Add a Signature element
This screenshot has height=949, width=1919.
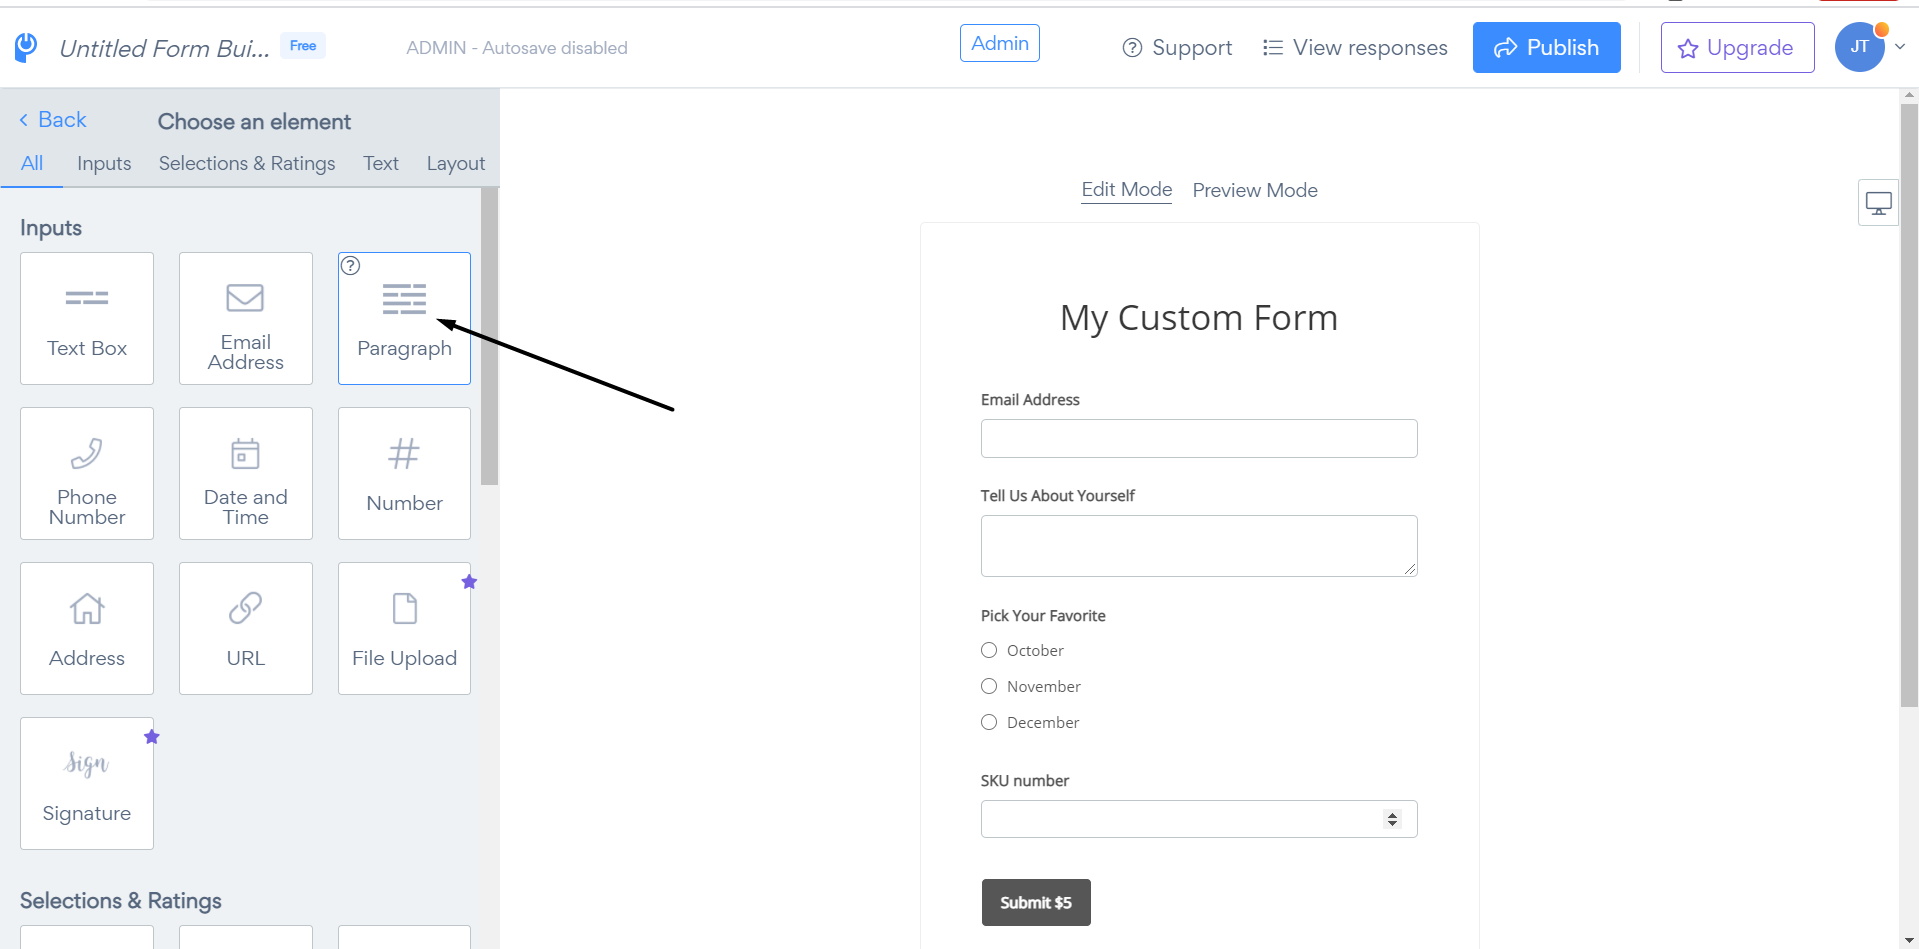coord(87,783)
